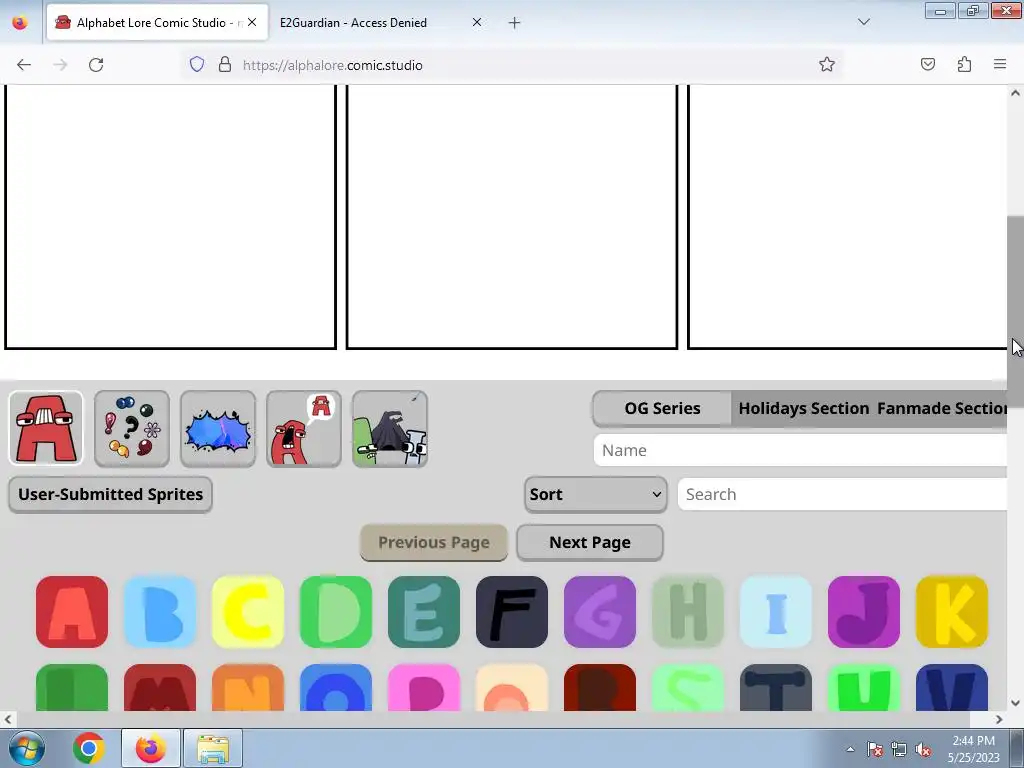Open tracking protection shield info
The width and height of the screenshot is (1024, 768).
tap(197, 65)
